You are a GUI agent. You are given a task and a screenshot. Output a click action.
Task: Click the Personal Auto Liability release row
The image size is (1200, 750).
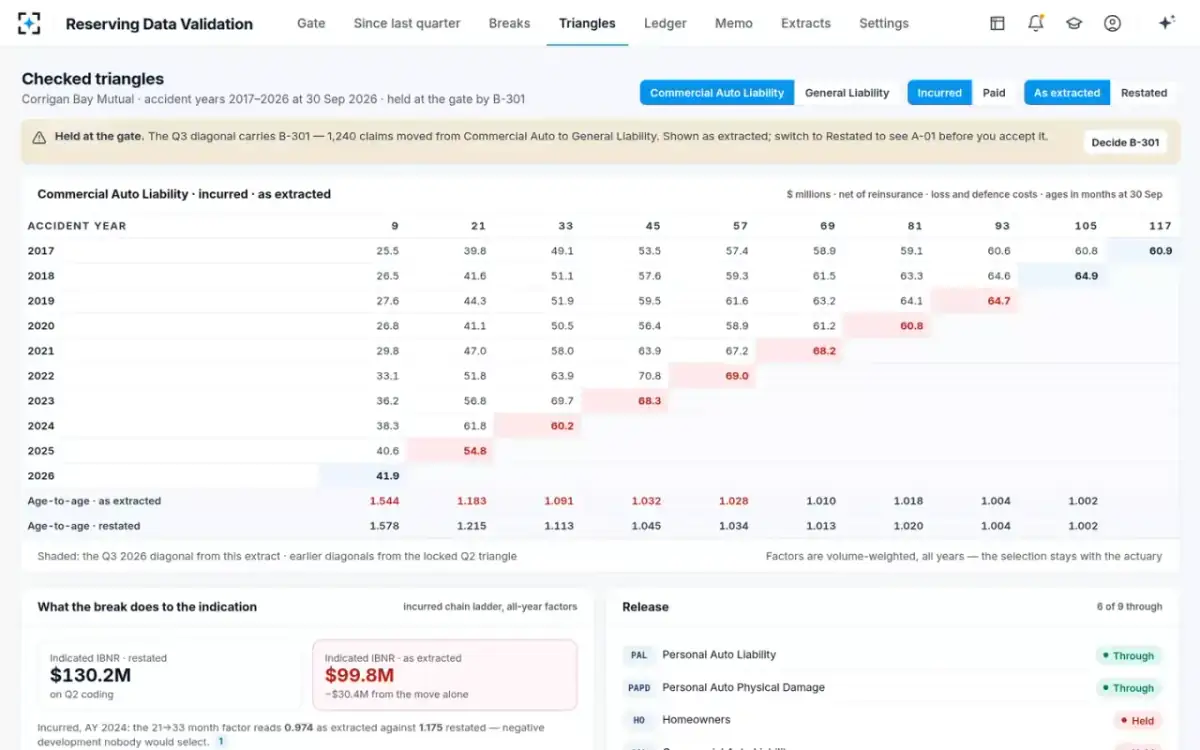(x=892, y=655)
